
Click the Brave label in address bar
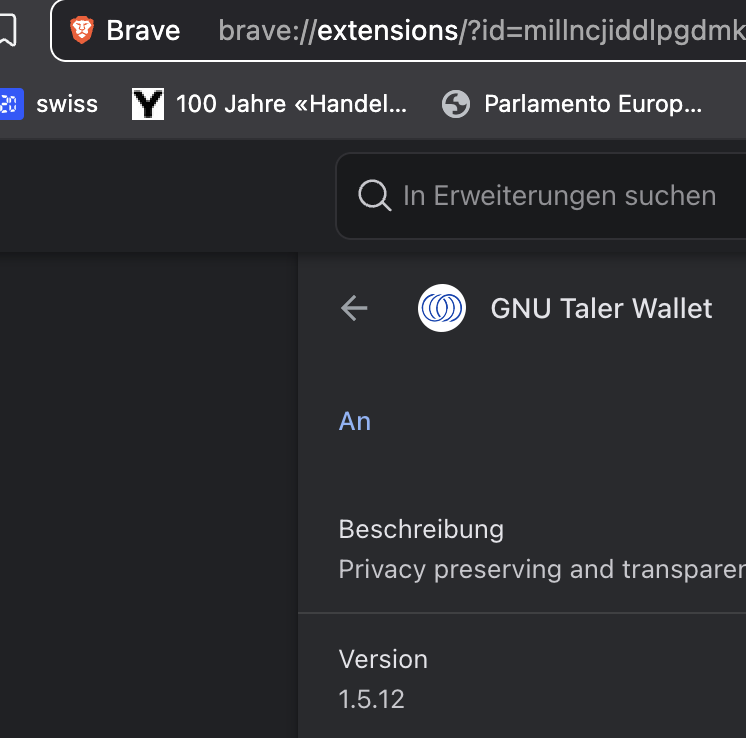coord(143,30)
